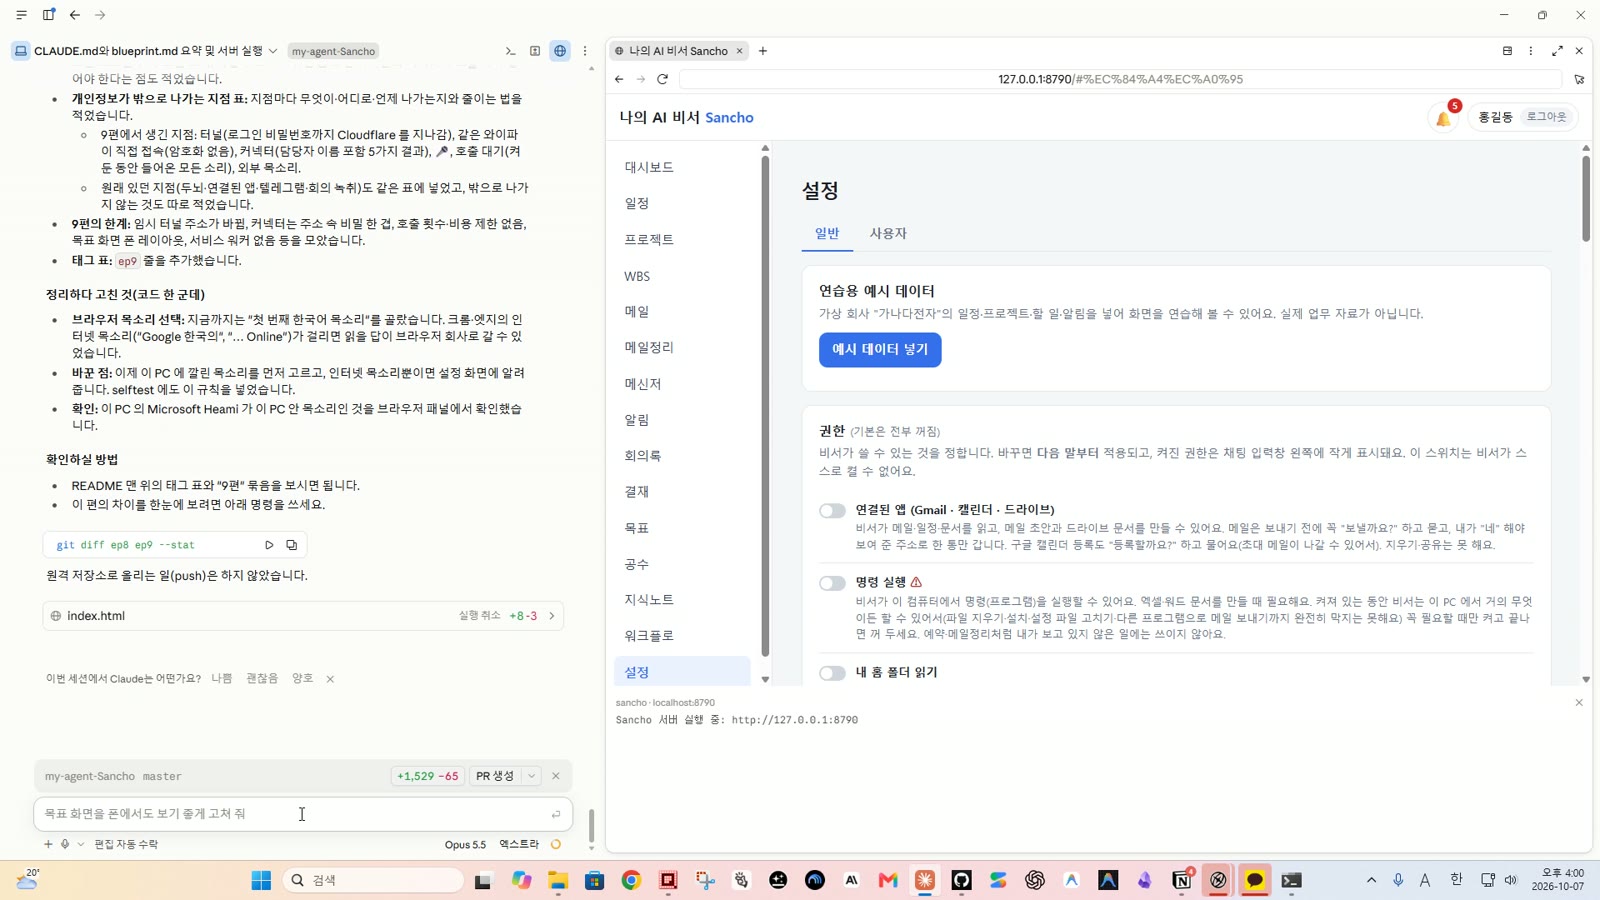
Task: Copy the git diff command snippet
Action: (x=292, y=545)
